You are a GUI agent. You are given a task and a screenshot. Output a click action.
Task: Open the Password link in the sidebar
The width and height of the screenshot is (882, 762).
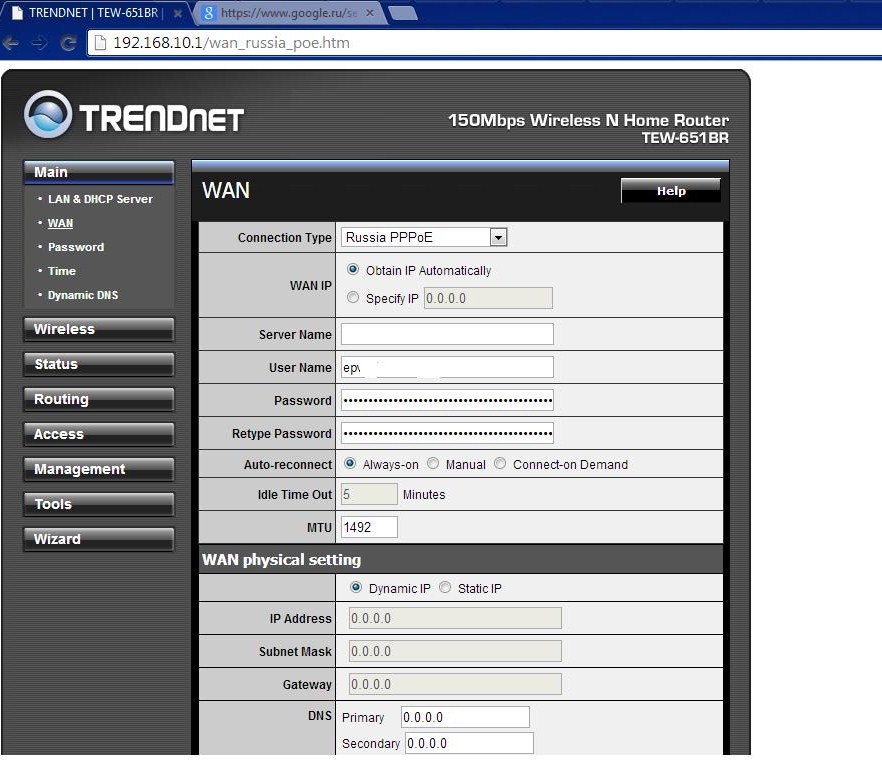(76, 247)
